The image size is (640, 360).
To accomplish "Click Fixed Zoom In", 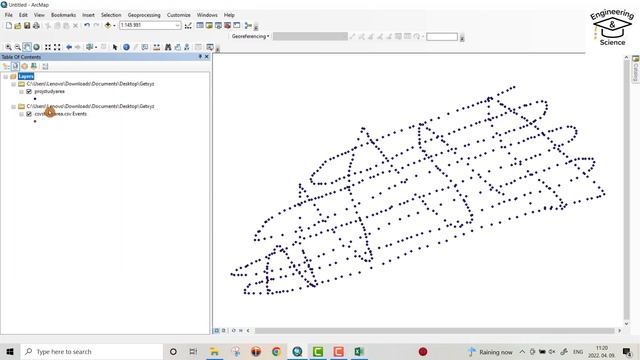I will click(x=48, y=47).
